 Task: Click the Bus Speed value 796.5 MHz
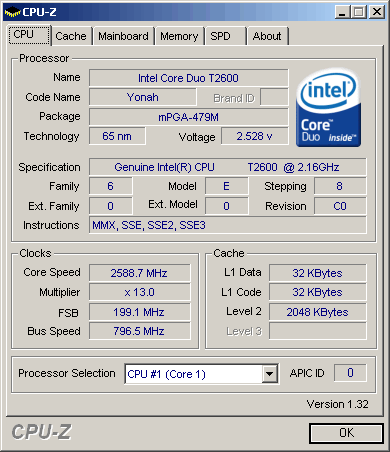pos(139,331)
